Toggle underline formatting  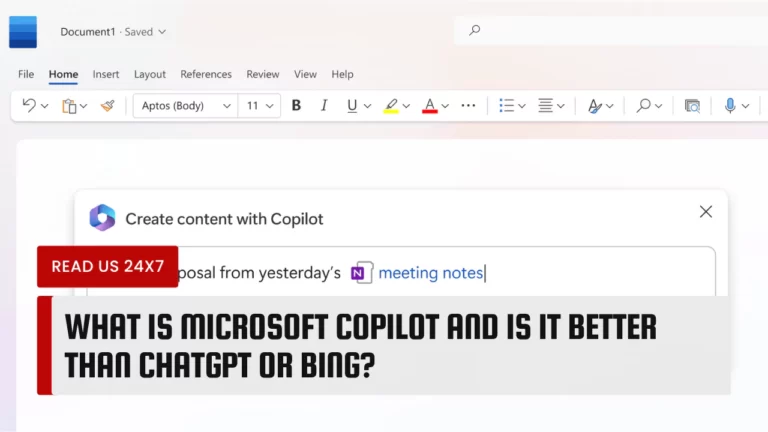coord(352,106)
